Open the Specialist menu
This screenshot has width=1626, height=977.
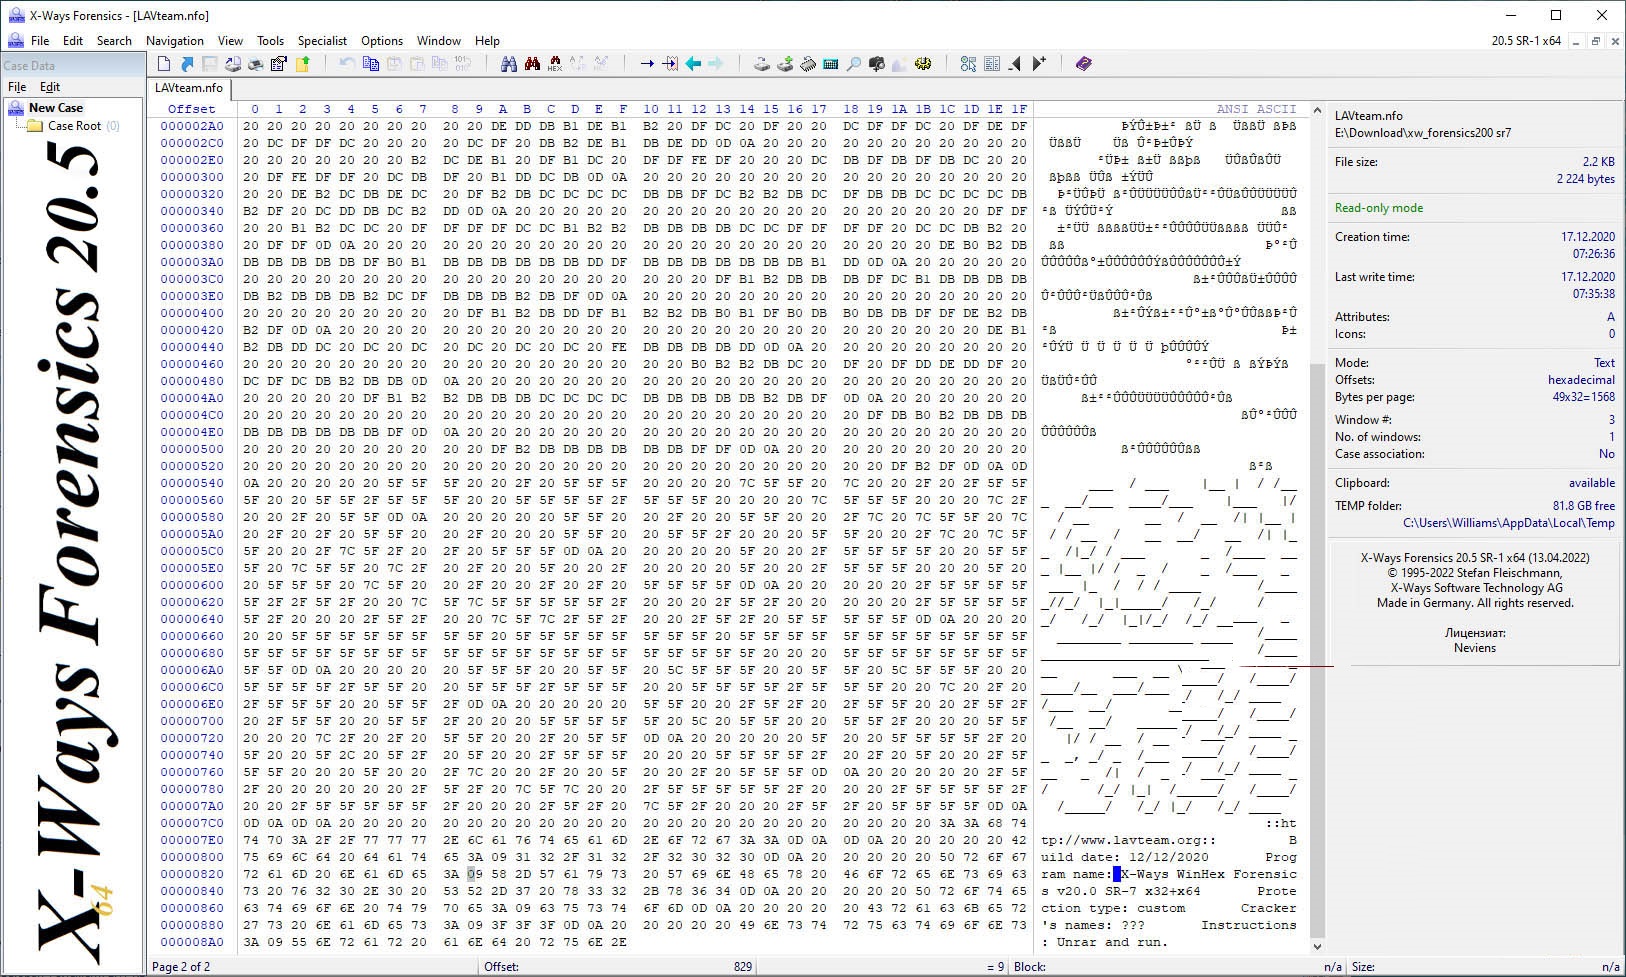(x=322, y=41)
